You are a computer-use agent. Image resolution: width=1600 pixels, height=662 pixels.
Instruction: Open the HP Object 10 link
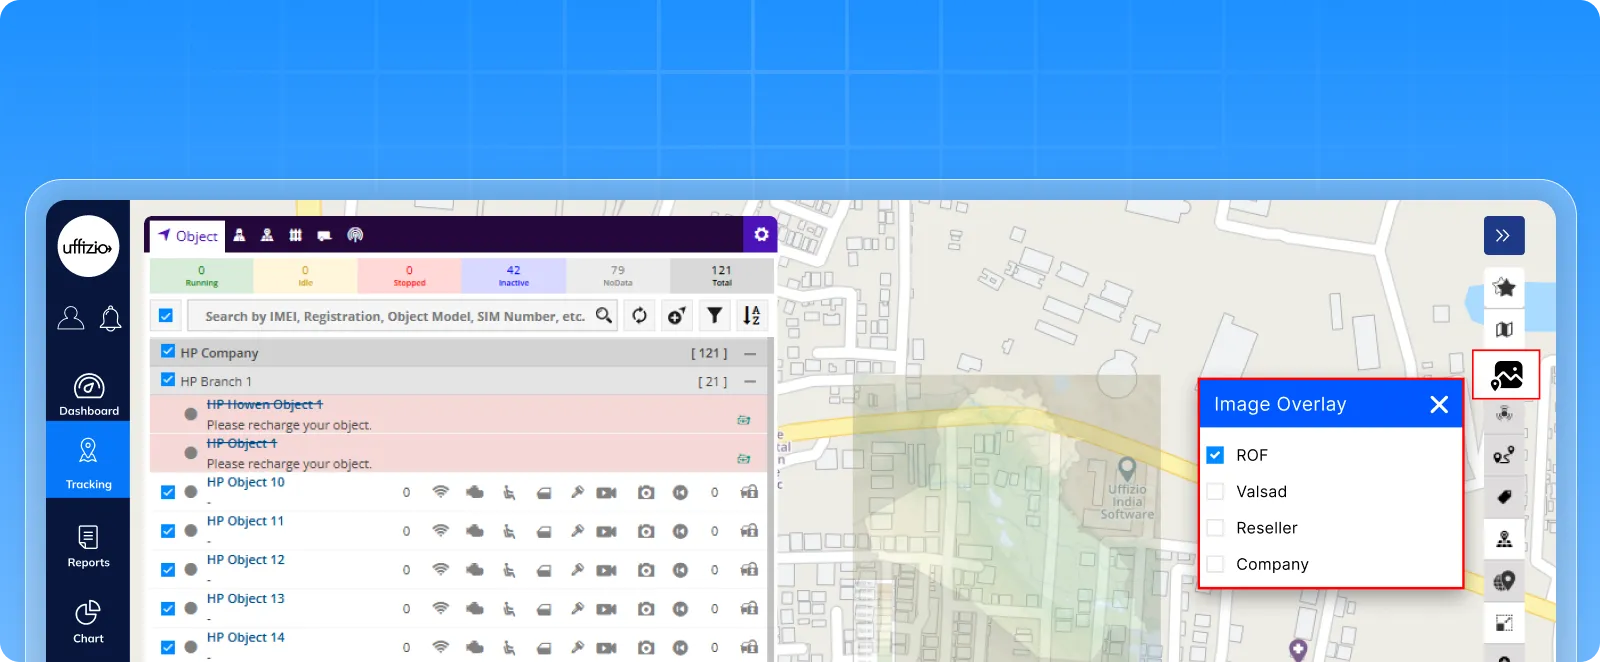[x=246, y=482]
